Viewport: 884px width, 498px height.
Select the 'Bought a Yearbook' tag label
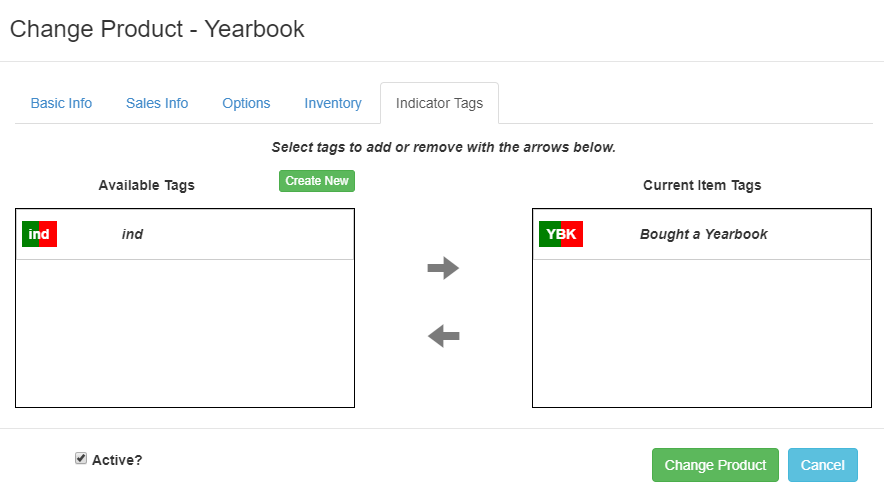click(x=704, y=234)
